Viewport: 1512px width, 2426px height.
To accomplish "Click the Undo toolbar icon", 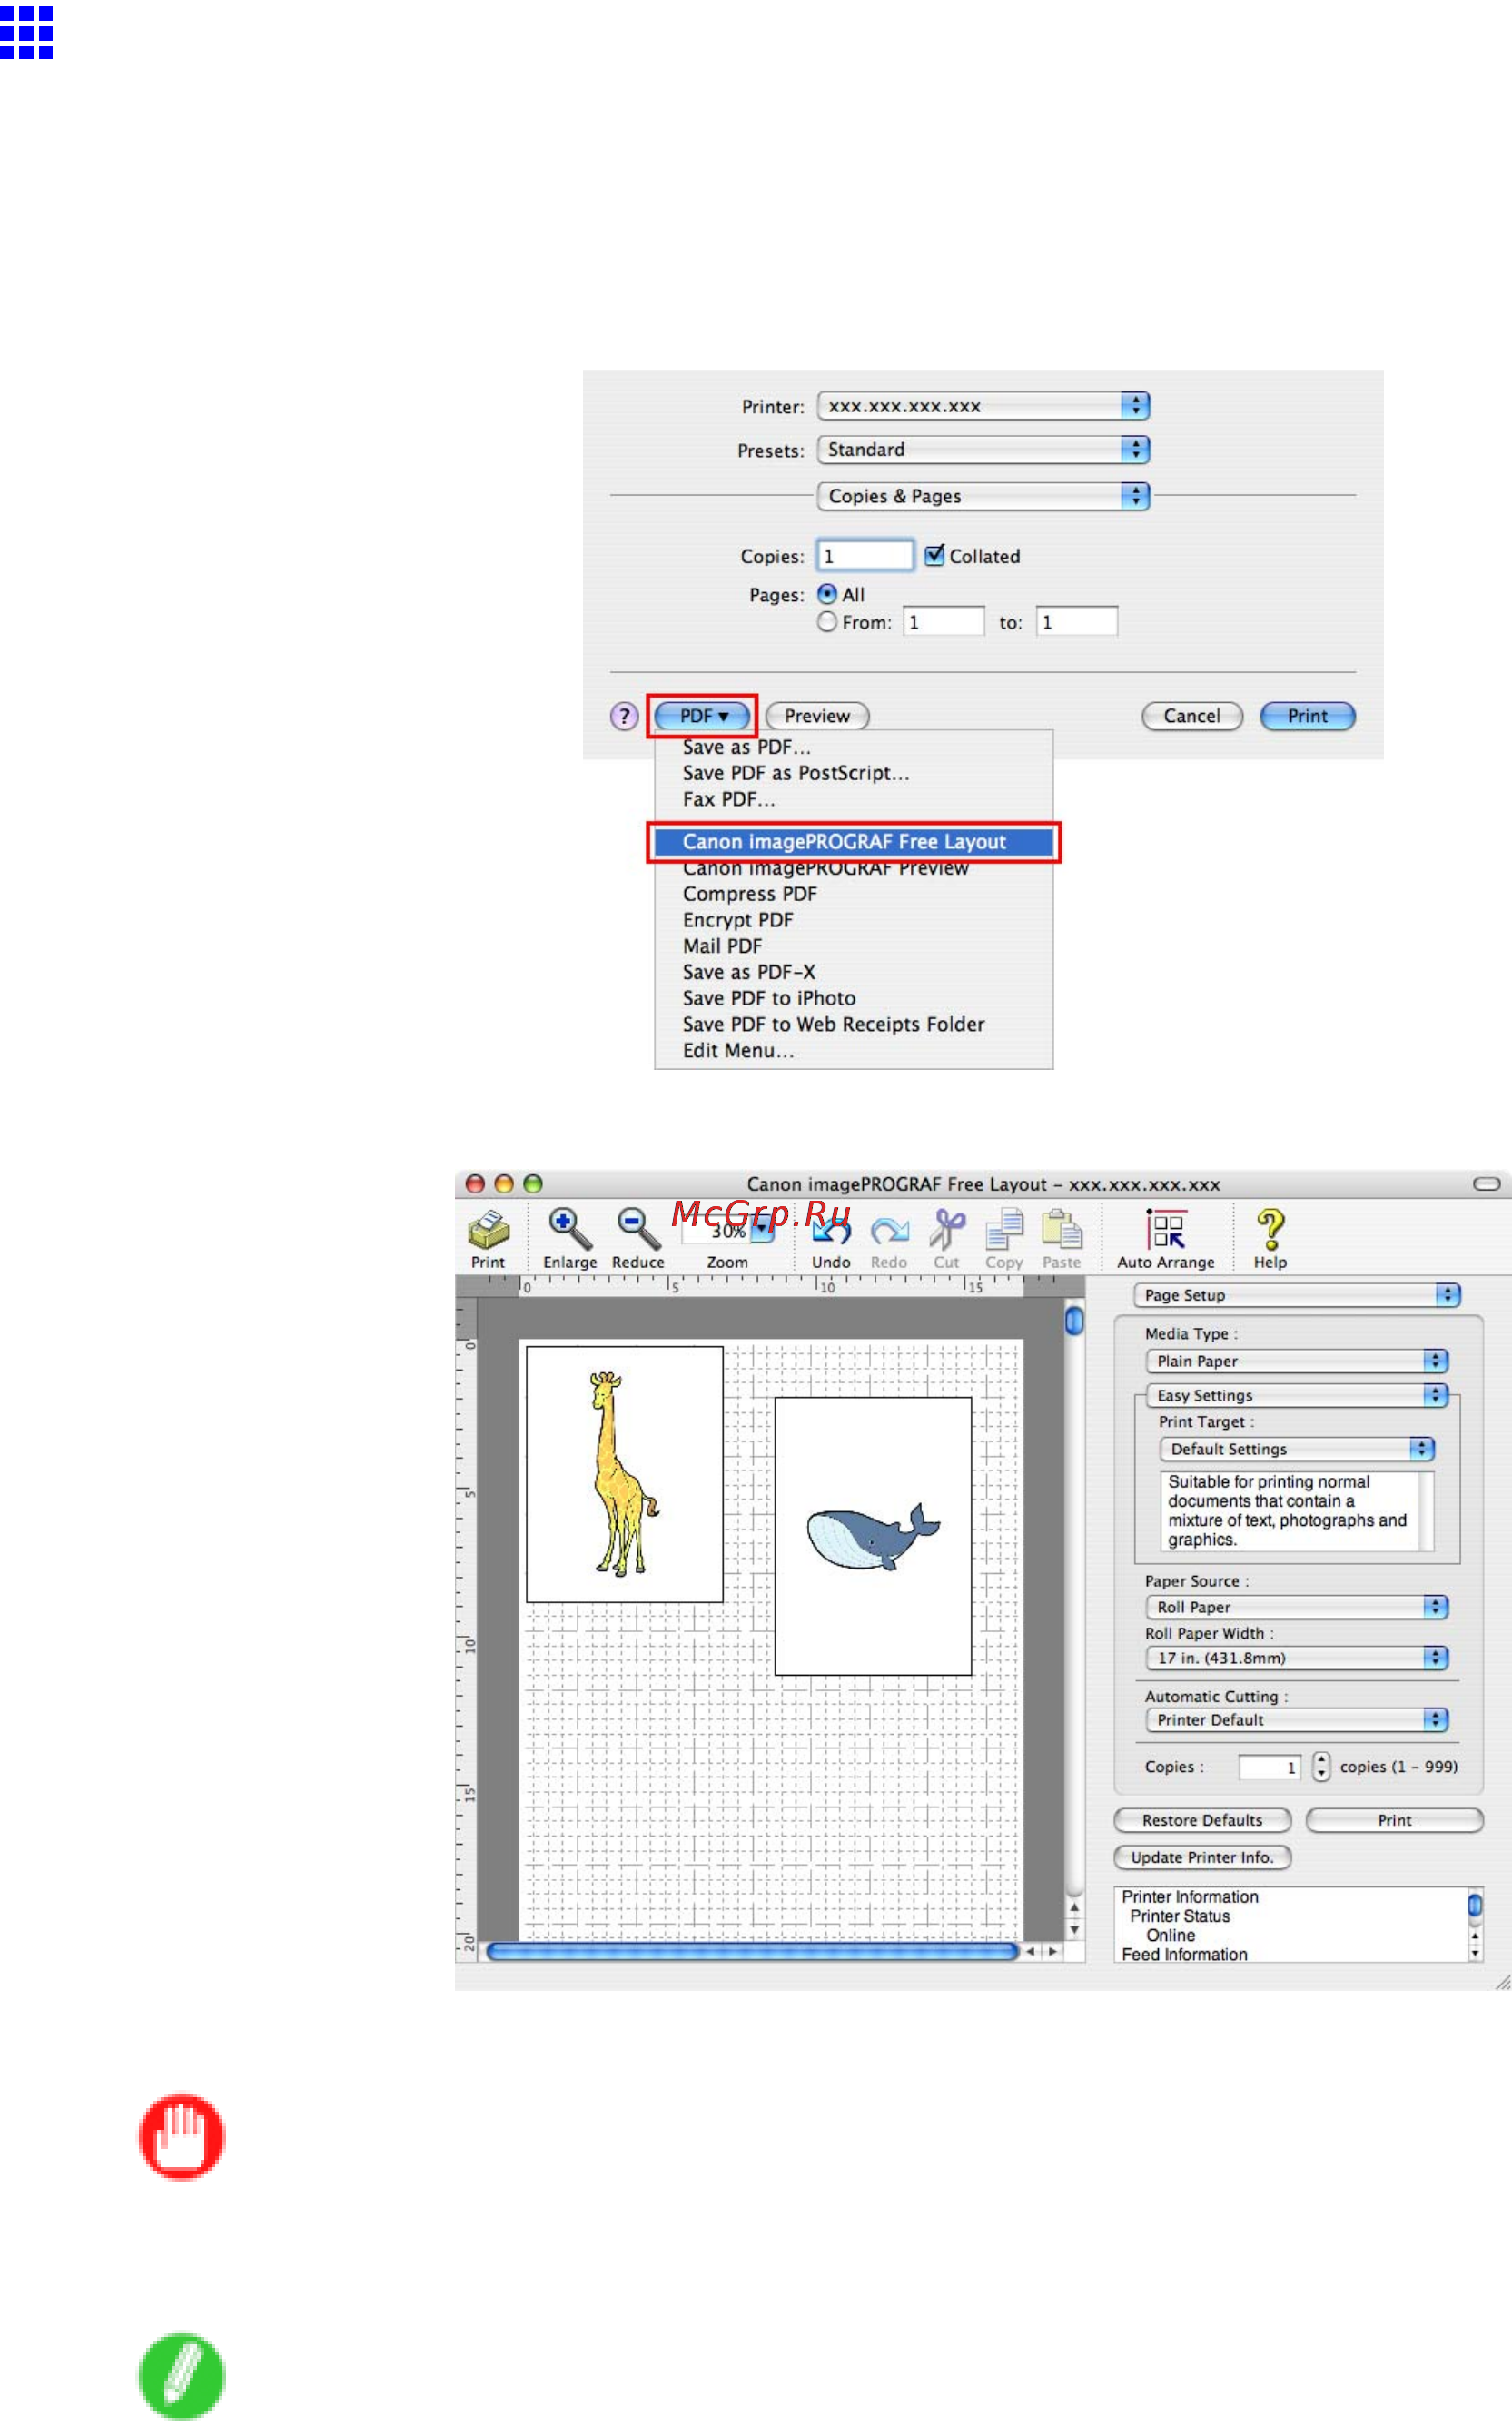I will click(830, 1230).
